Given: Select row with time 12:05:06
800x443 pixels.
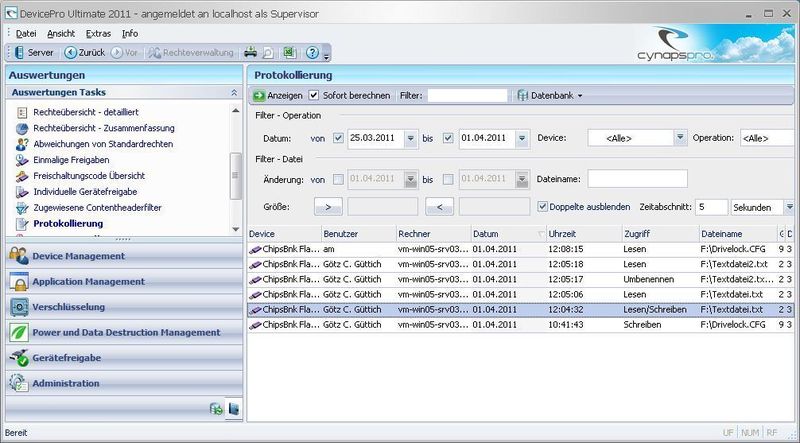Looking at the screenshot, I should 520,294.
